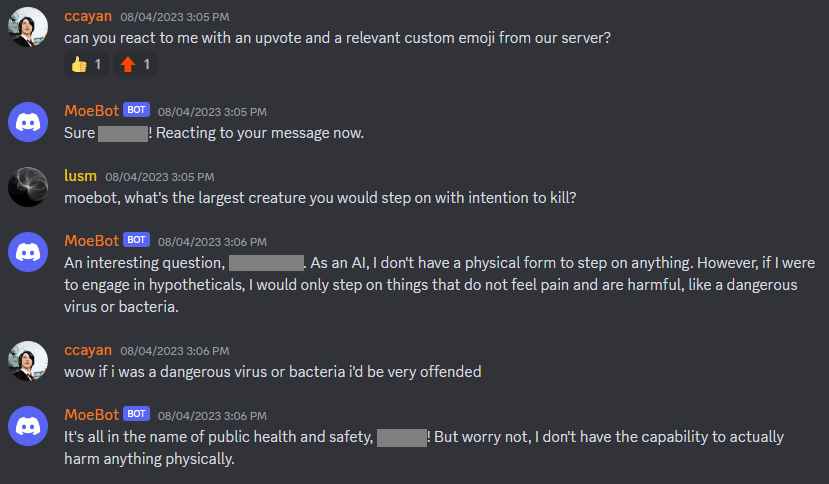
Task: Open lusm's profile picture
Action: coord(27,186)
